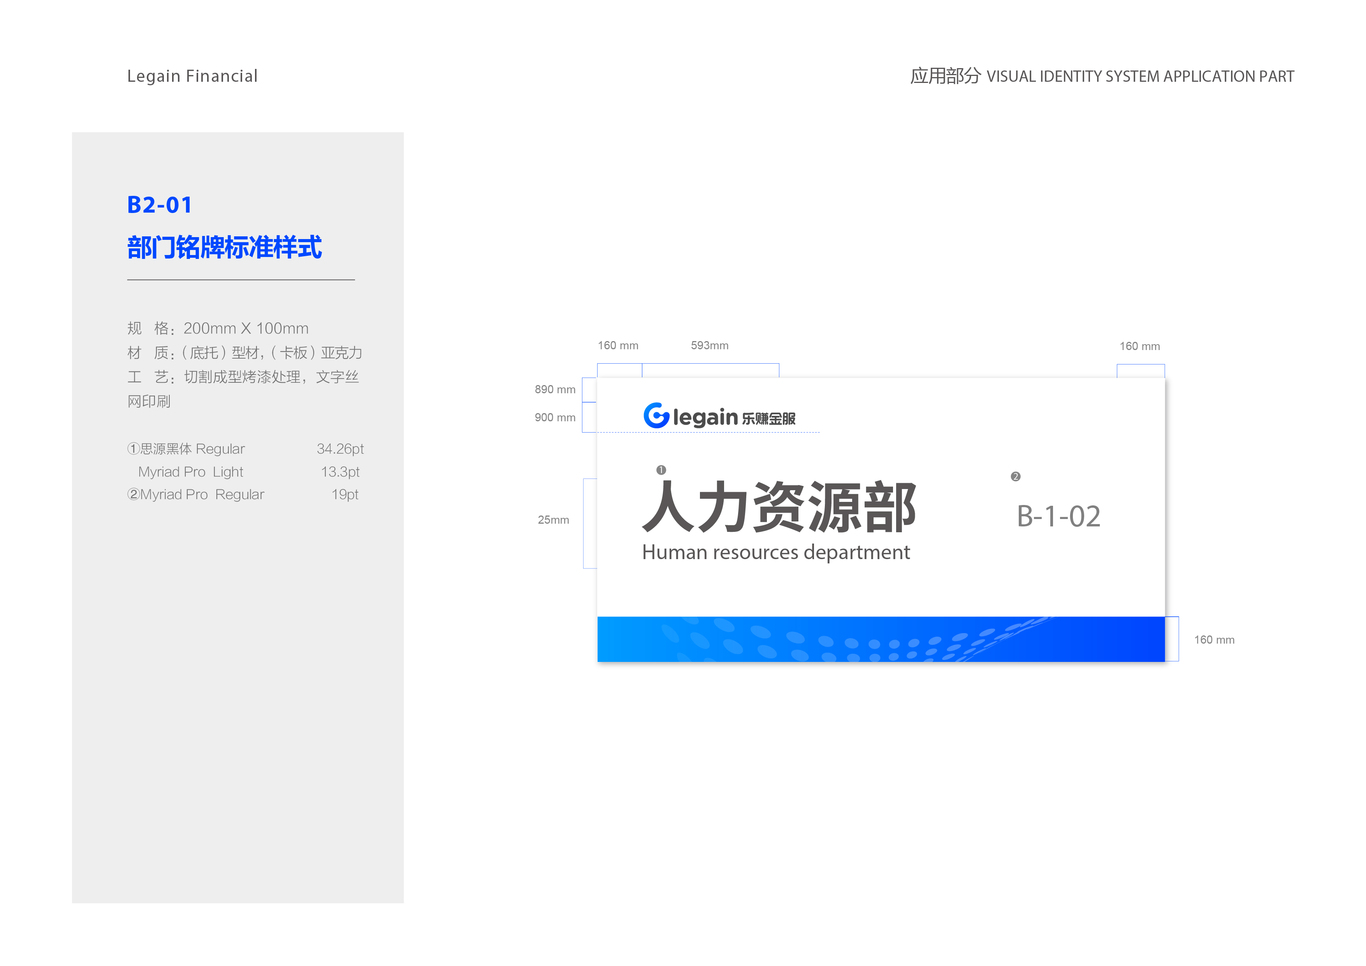Click the 规格 200mm X 100mm line

click(x=218, y=328)
